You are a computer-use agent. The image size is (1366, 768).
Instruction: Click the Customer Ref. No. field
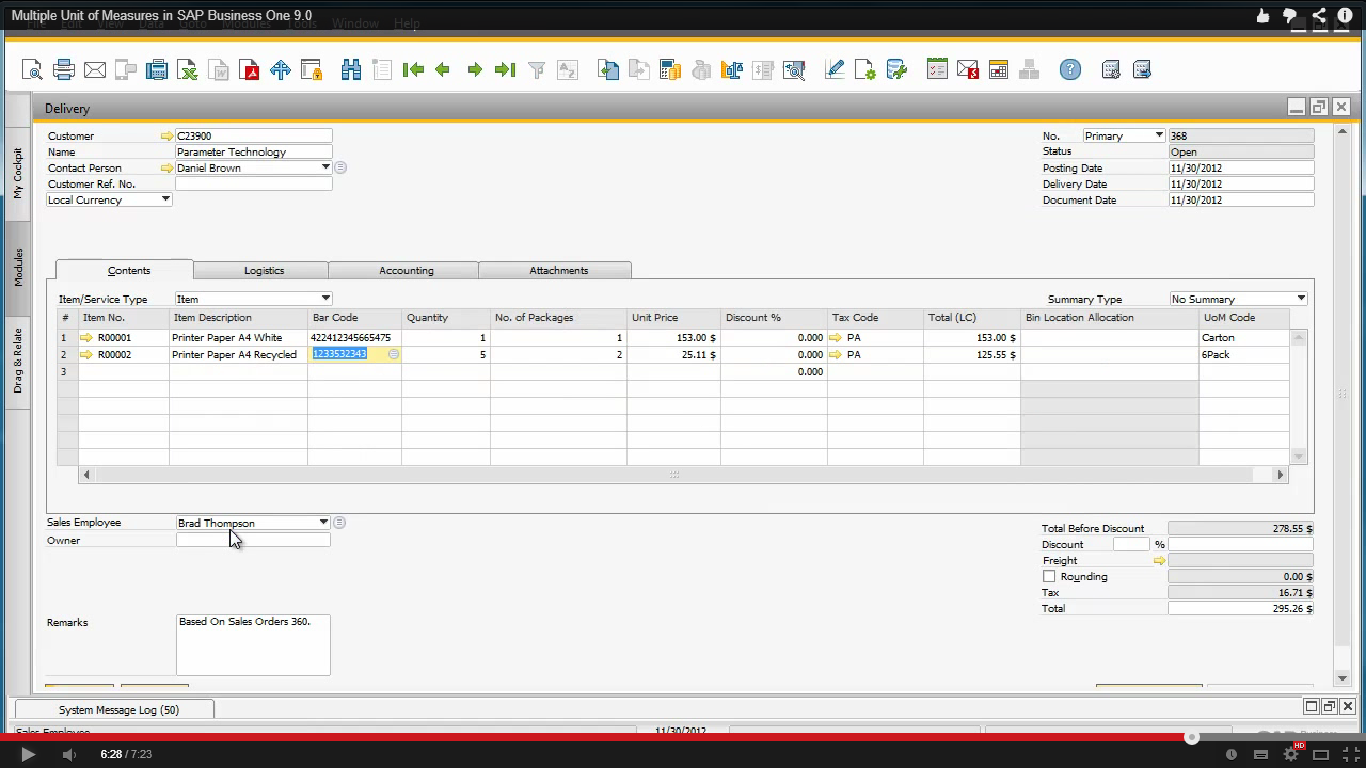pyautogui.click(x=254, y=184)
